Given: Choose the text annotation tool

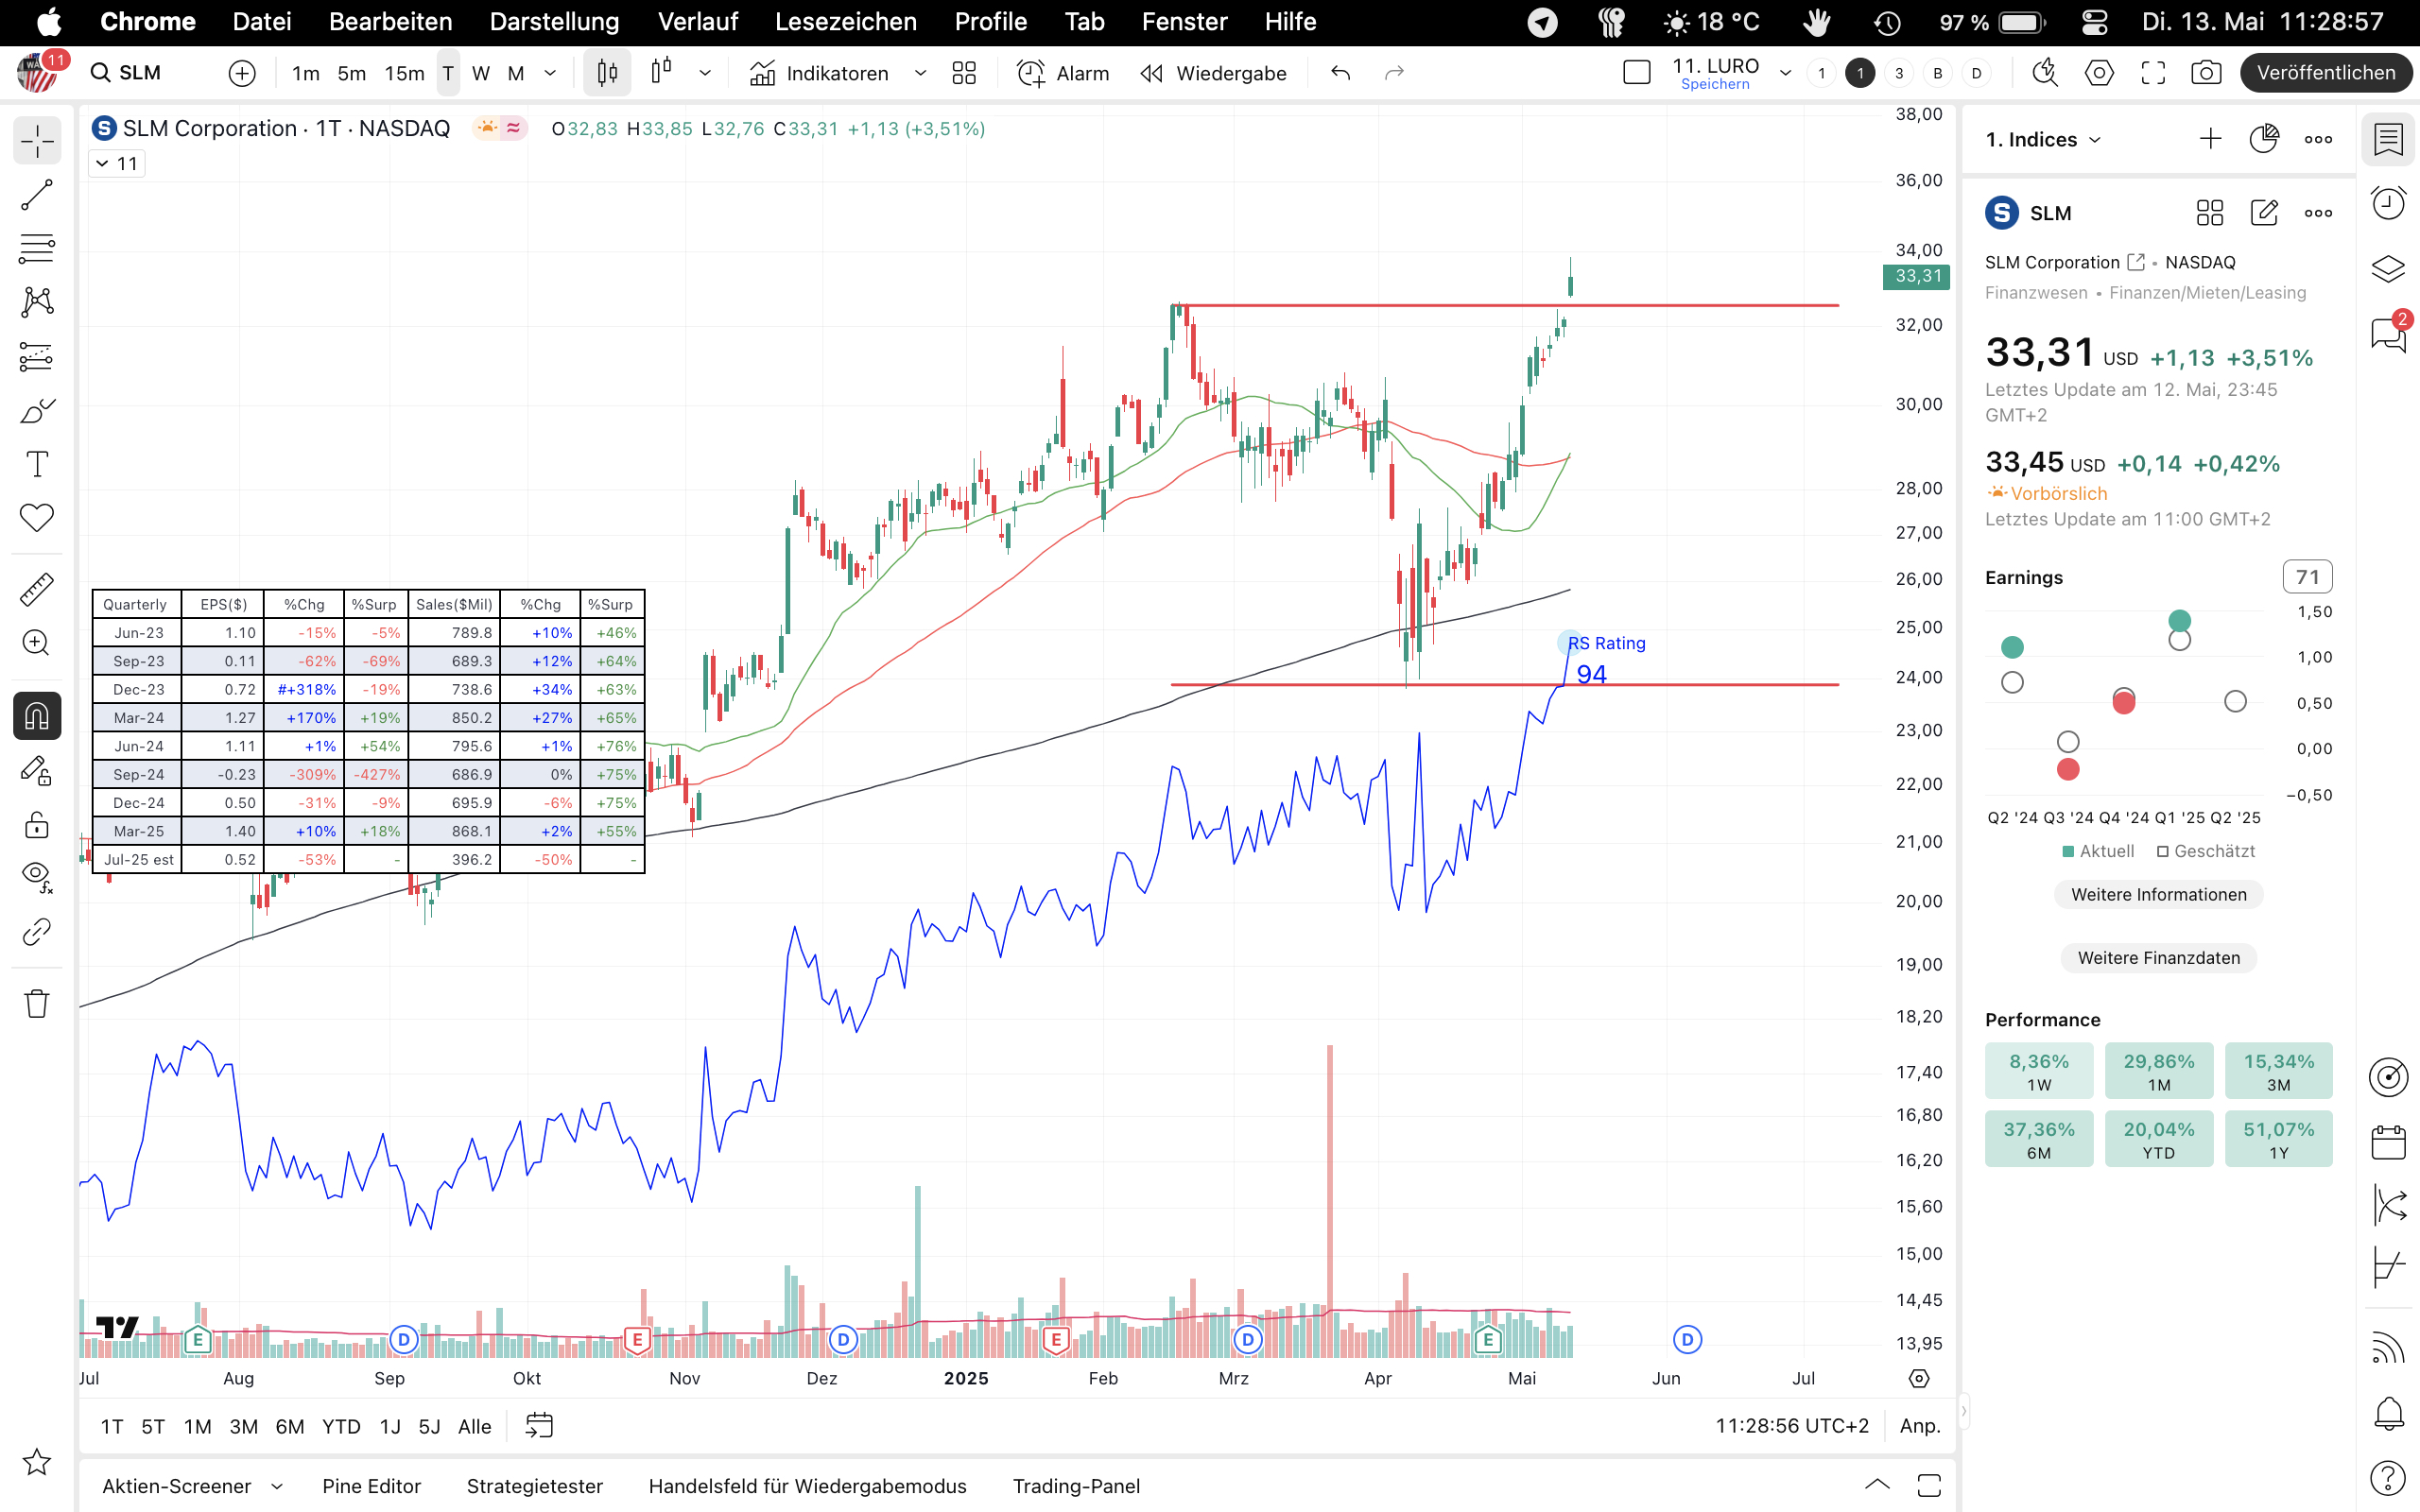Looking at the screenshot, I should coord(37,464).
